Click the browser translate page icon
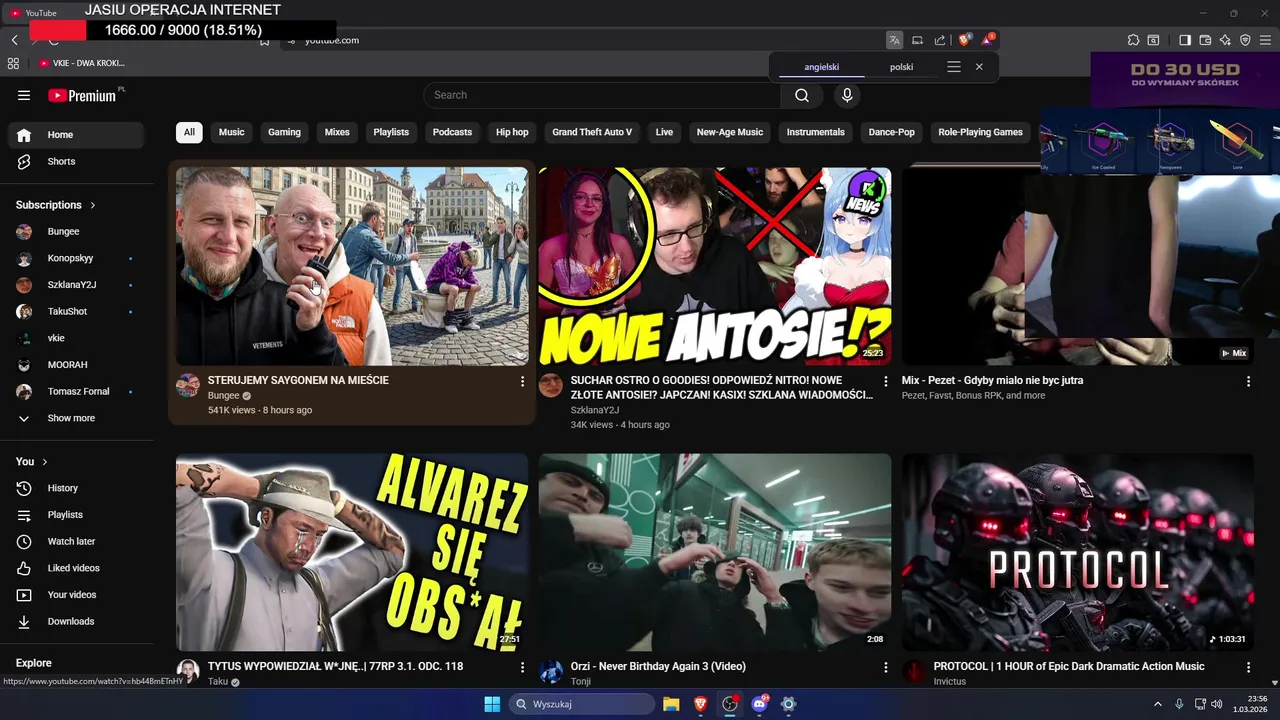This screenshot has width=1280, height=720. point(894,40)
